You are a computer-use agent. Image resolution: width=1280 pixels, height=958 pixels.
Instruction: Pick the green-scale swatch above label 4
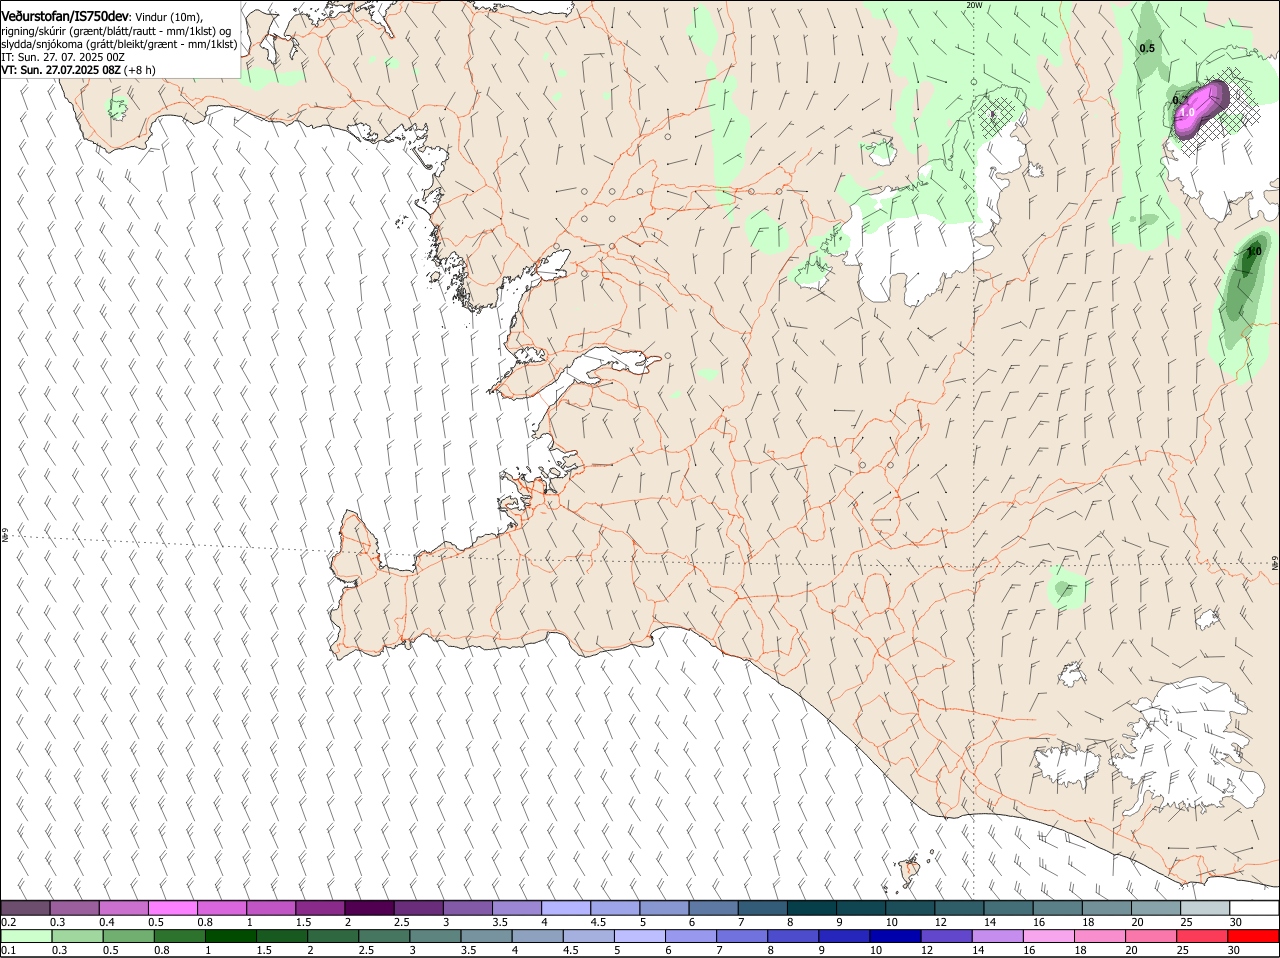coord(537,936)
